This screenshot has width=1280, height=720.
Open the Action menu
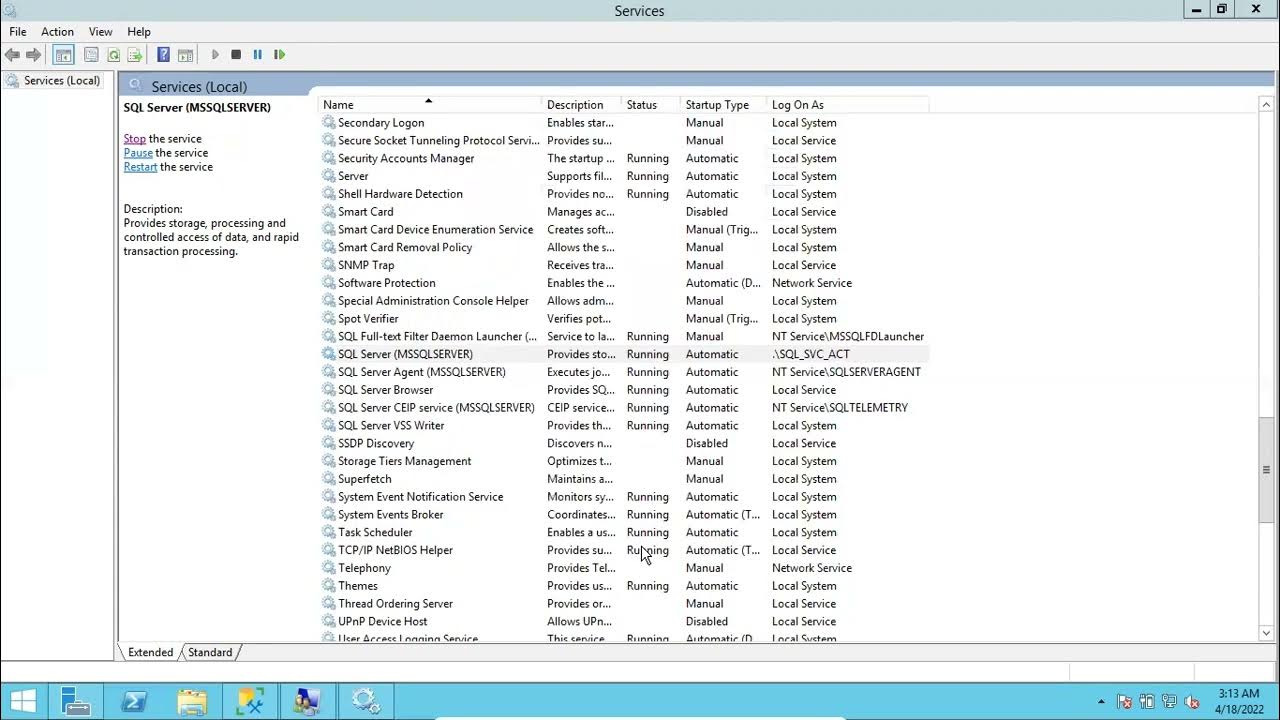[x=57, y=32]
